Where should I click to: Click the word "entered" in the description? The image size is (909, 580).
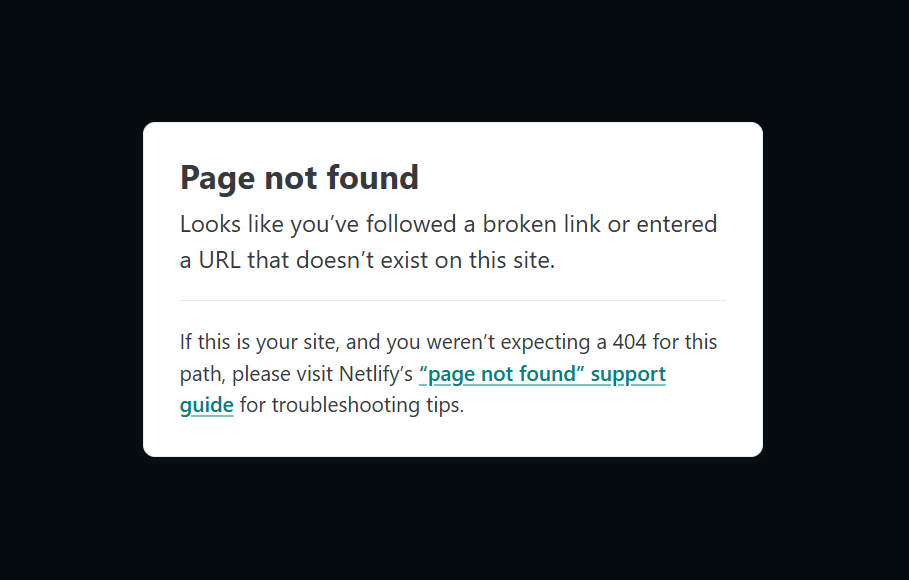click(x=677, y=224)
